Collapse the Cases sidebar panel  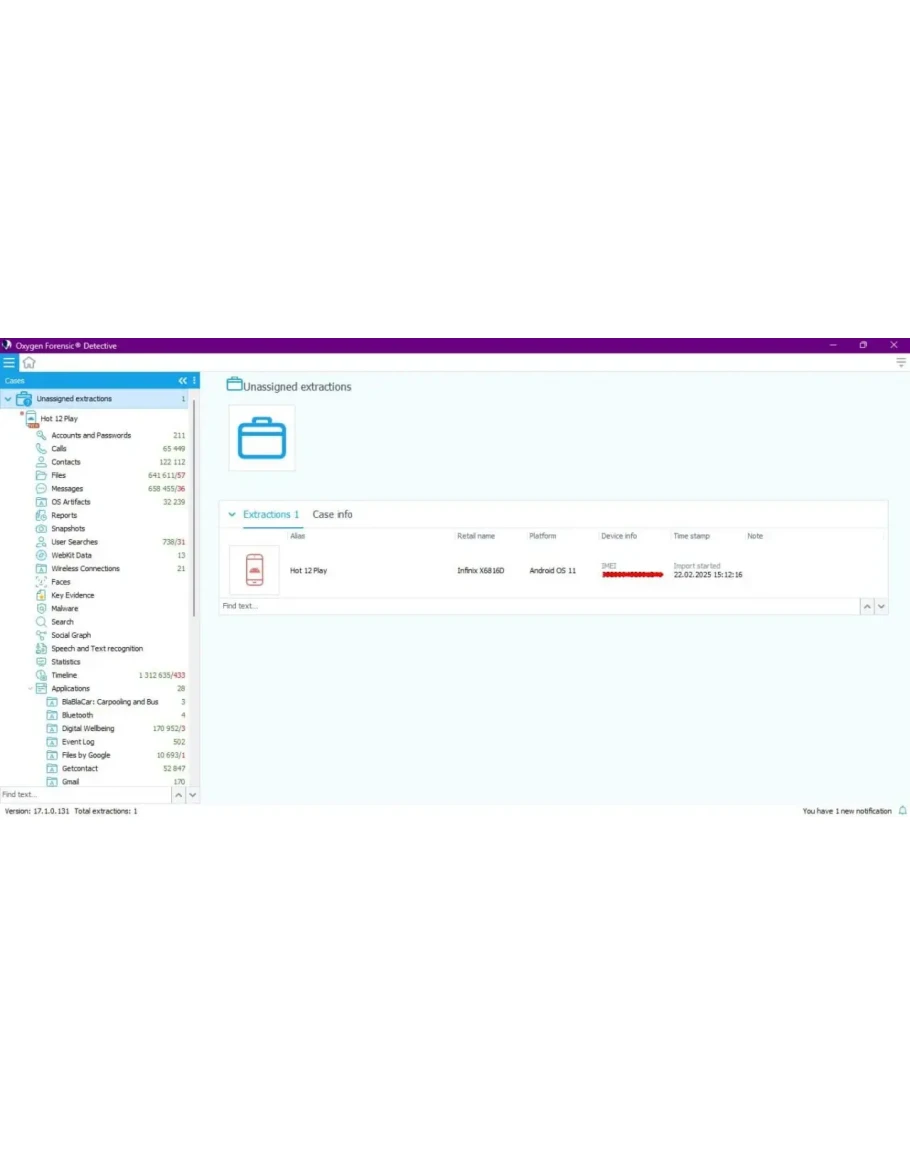pyautogui.click(x=182, y=381)
